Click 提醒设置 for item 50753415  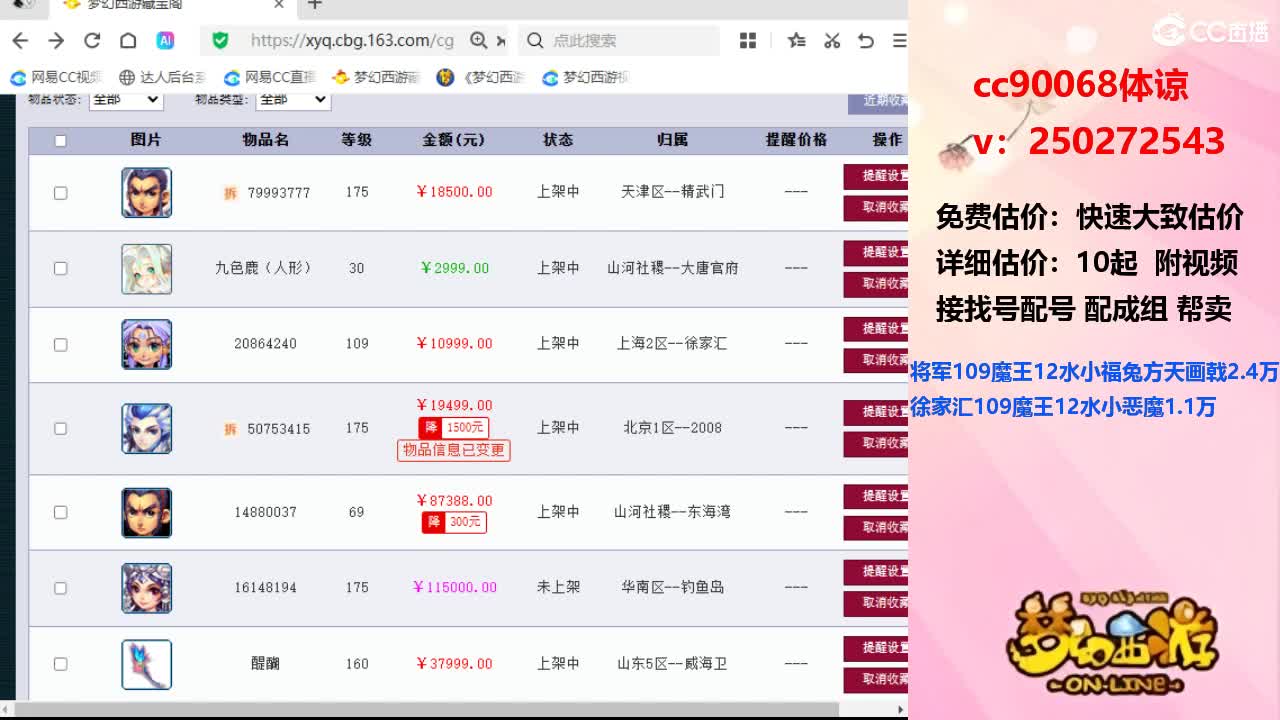coord(876,412)
